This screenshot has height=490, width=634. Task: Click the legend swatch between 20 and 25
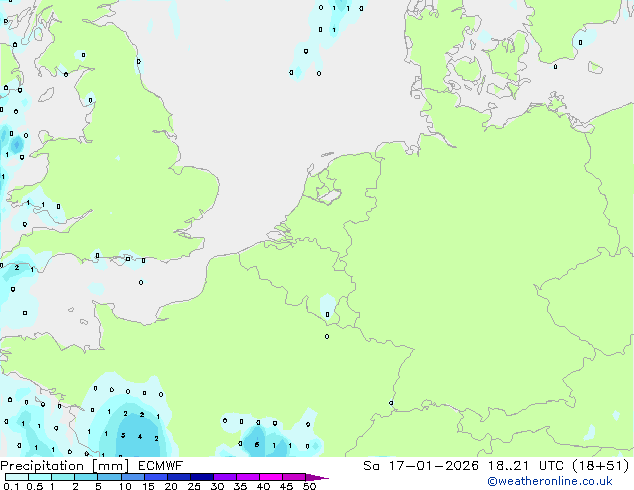click(x=178, y=477)
